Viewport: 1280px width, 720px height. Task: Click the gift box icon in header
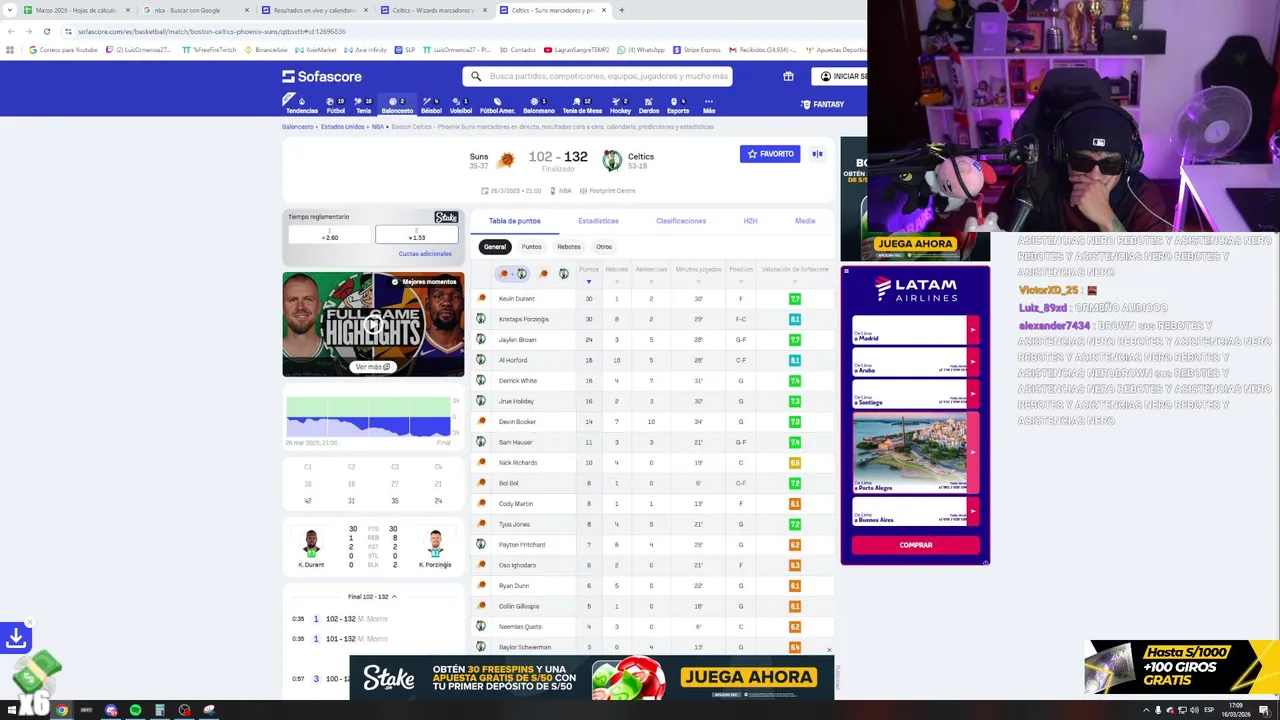(788, 76)
